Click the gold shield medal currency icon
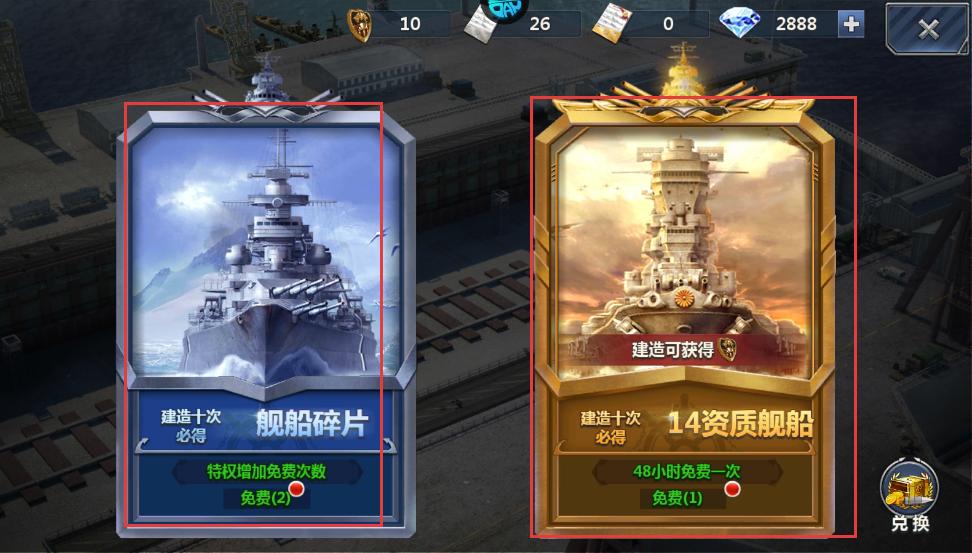Screen dimensions: 972x553 (359, 25)
